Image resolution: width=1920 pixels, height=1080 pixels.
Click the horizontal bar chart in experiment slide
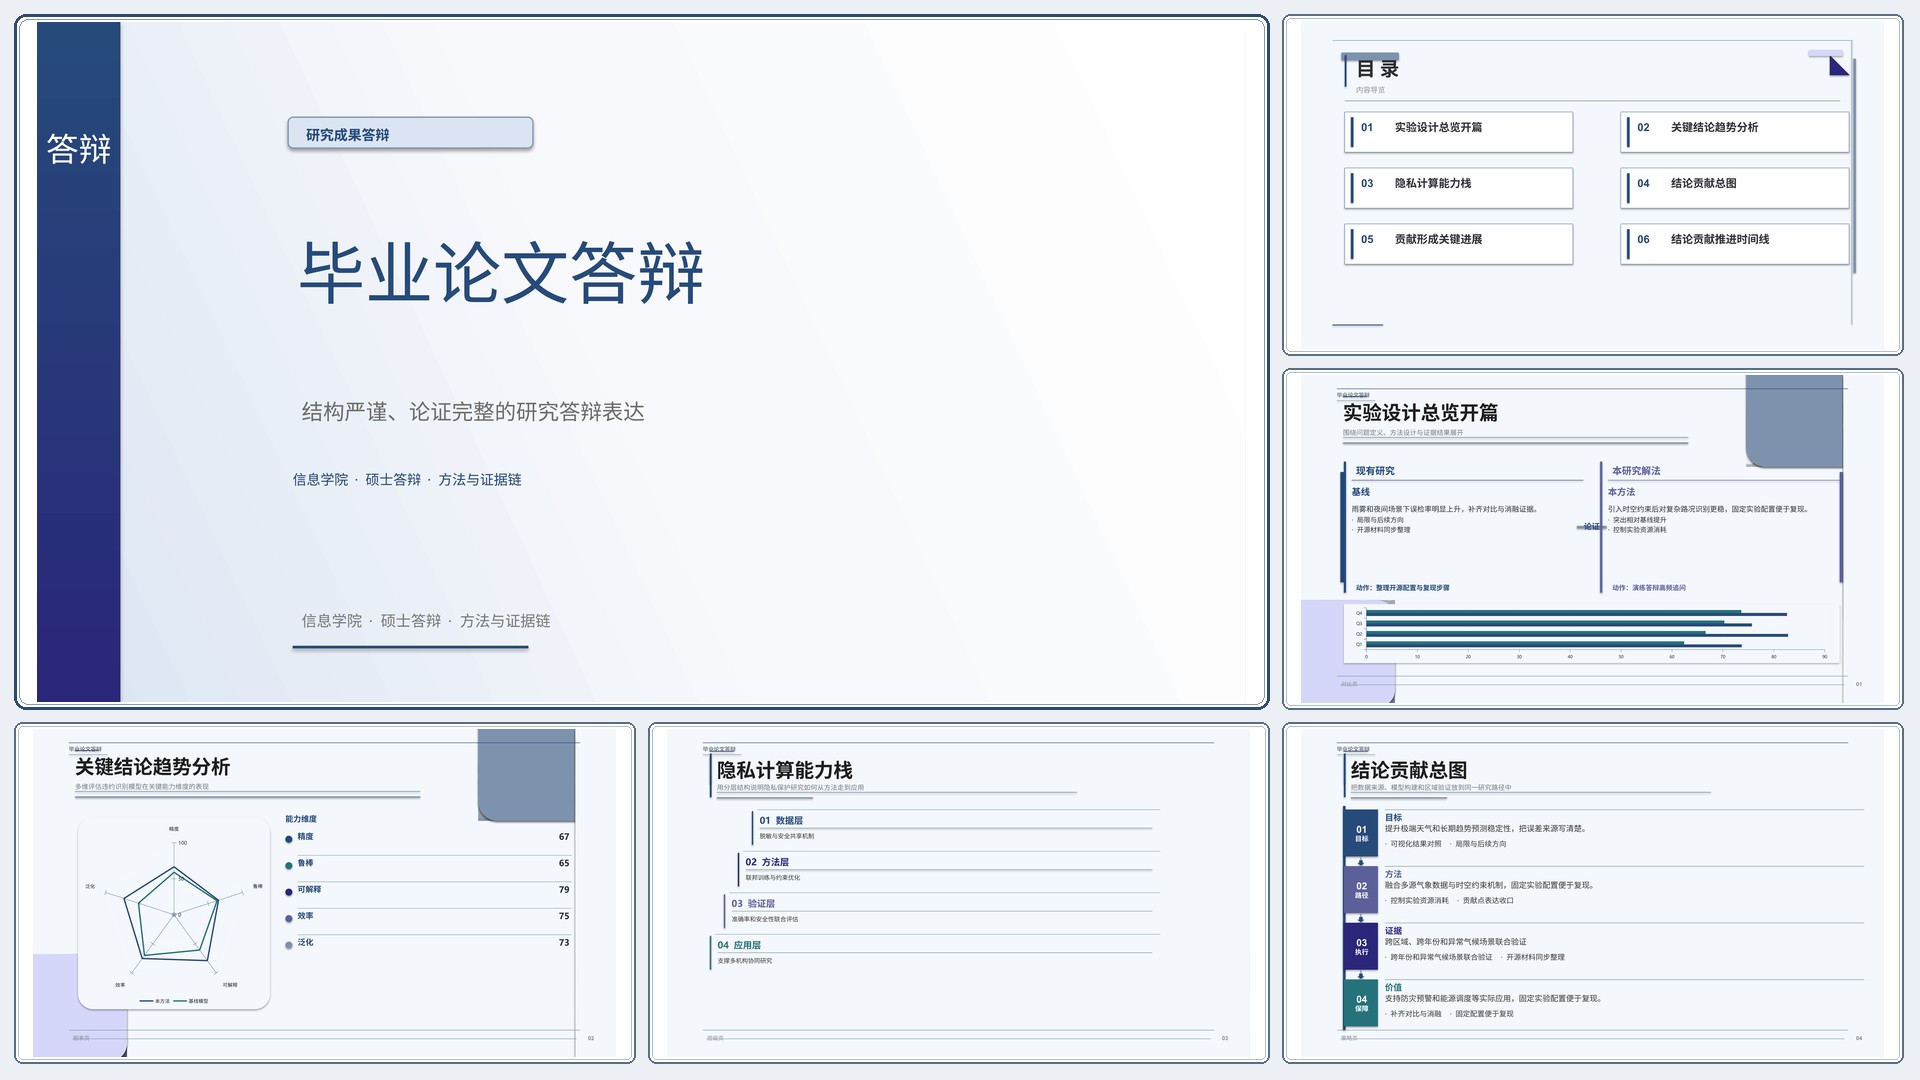coord(1593,634)
